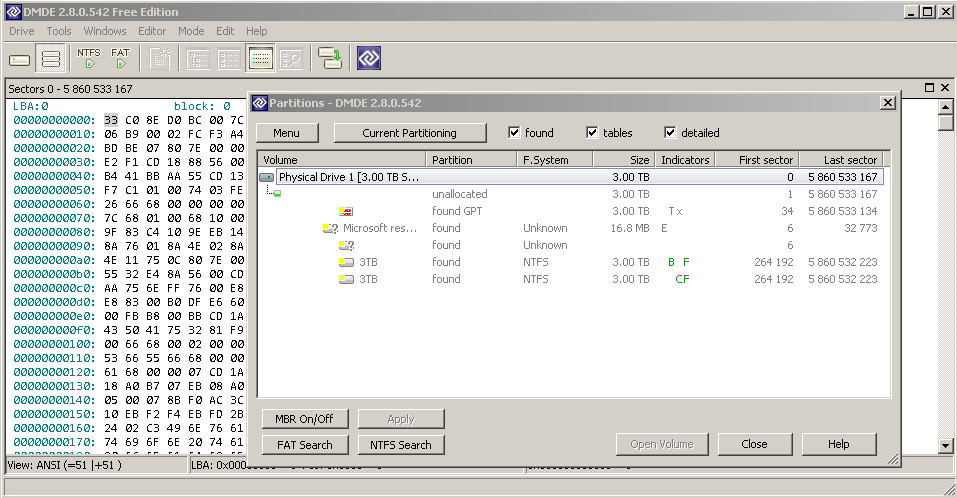Screen dimensions: 957x498
Task: Click the greyed new-page toolbar icon
Action: point(160,59)
